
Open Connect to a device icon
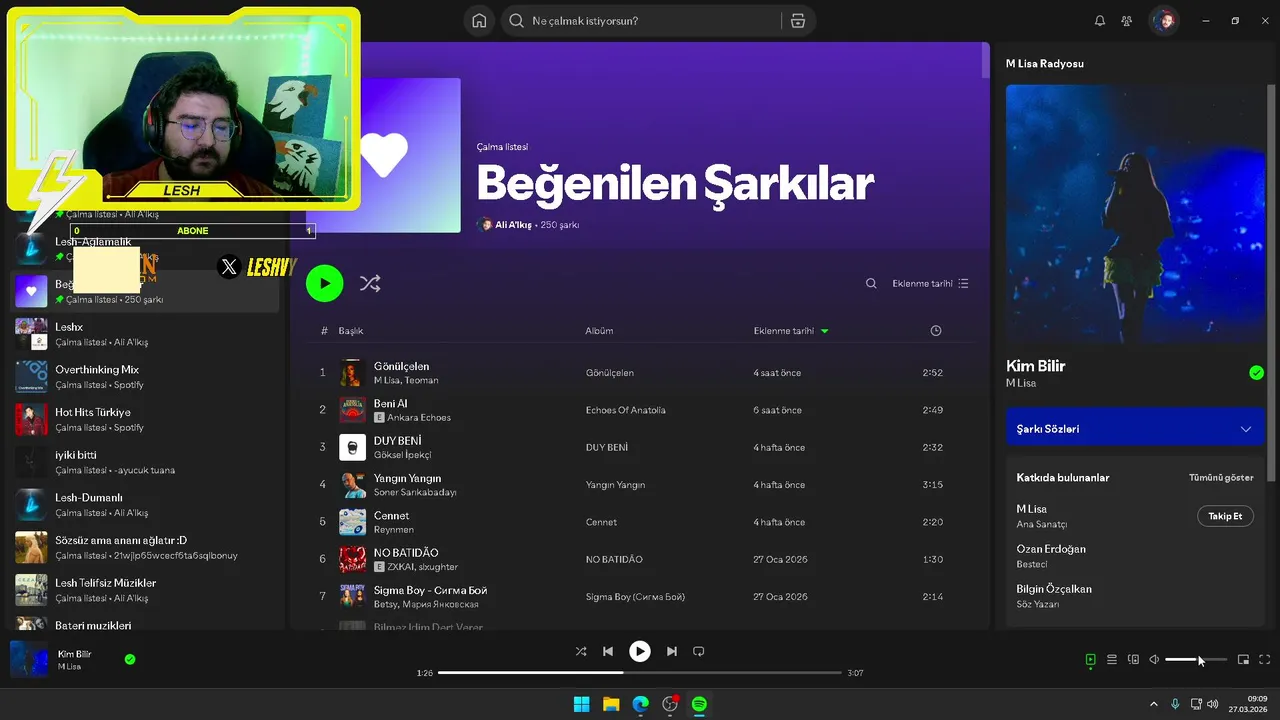1133,660
